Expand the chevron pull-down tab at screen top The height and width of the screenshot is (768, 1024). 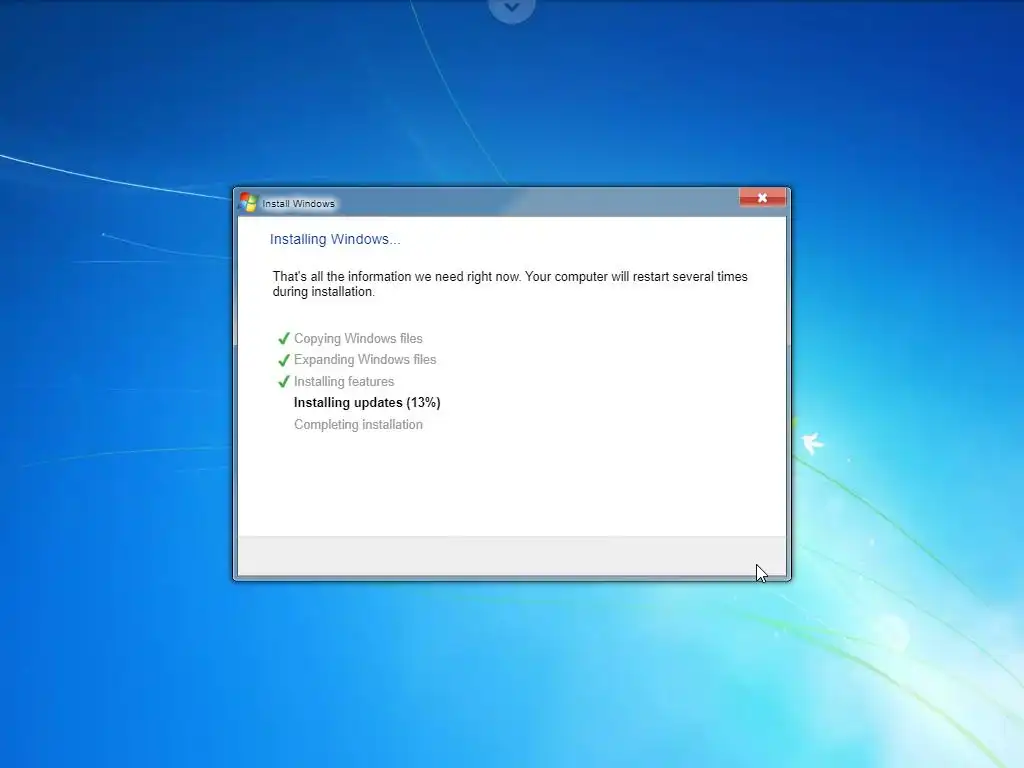pos(512,8)
